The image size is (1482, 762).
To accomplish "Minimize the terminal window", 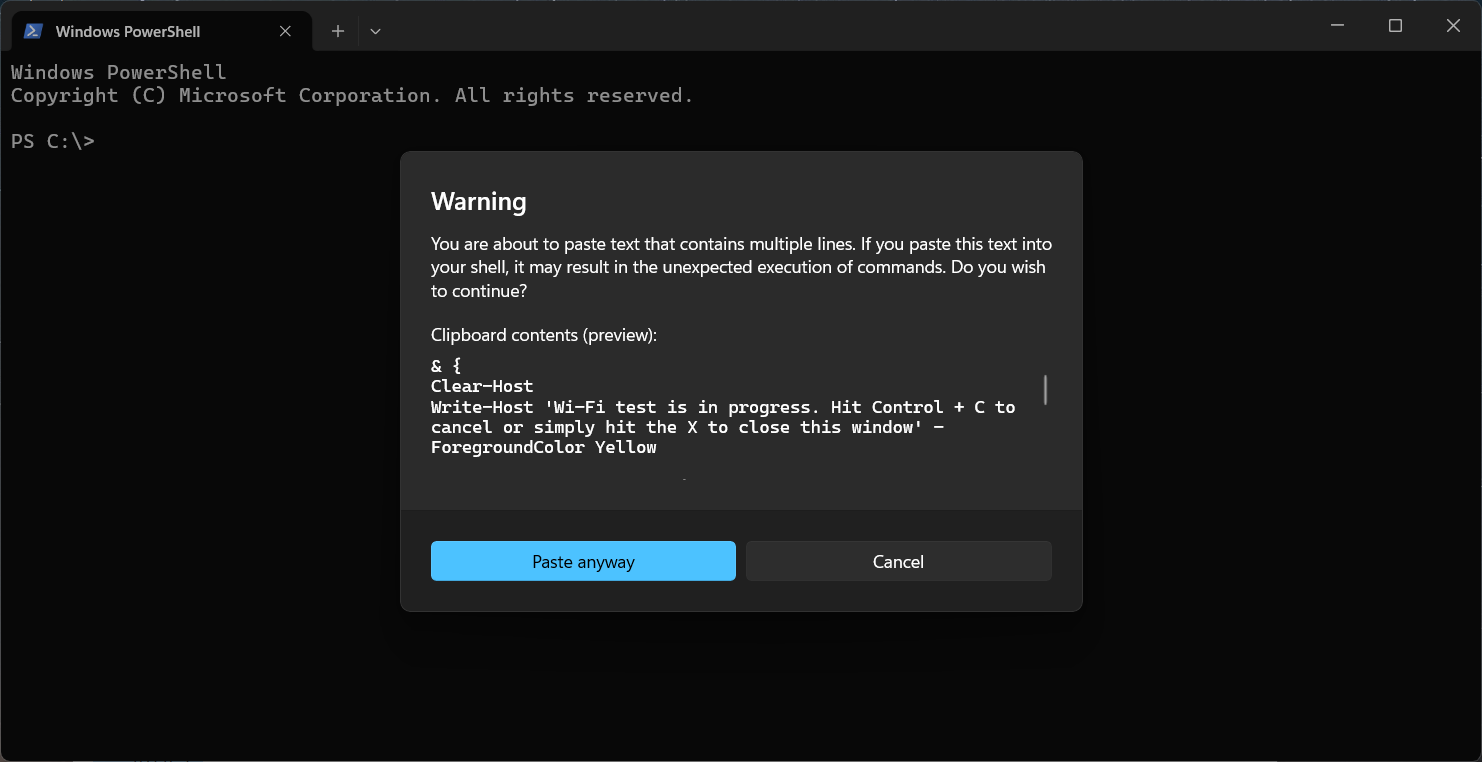I will click(1338, 26).
